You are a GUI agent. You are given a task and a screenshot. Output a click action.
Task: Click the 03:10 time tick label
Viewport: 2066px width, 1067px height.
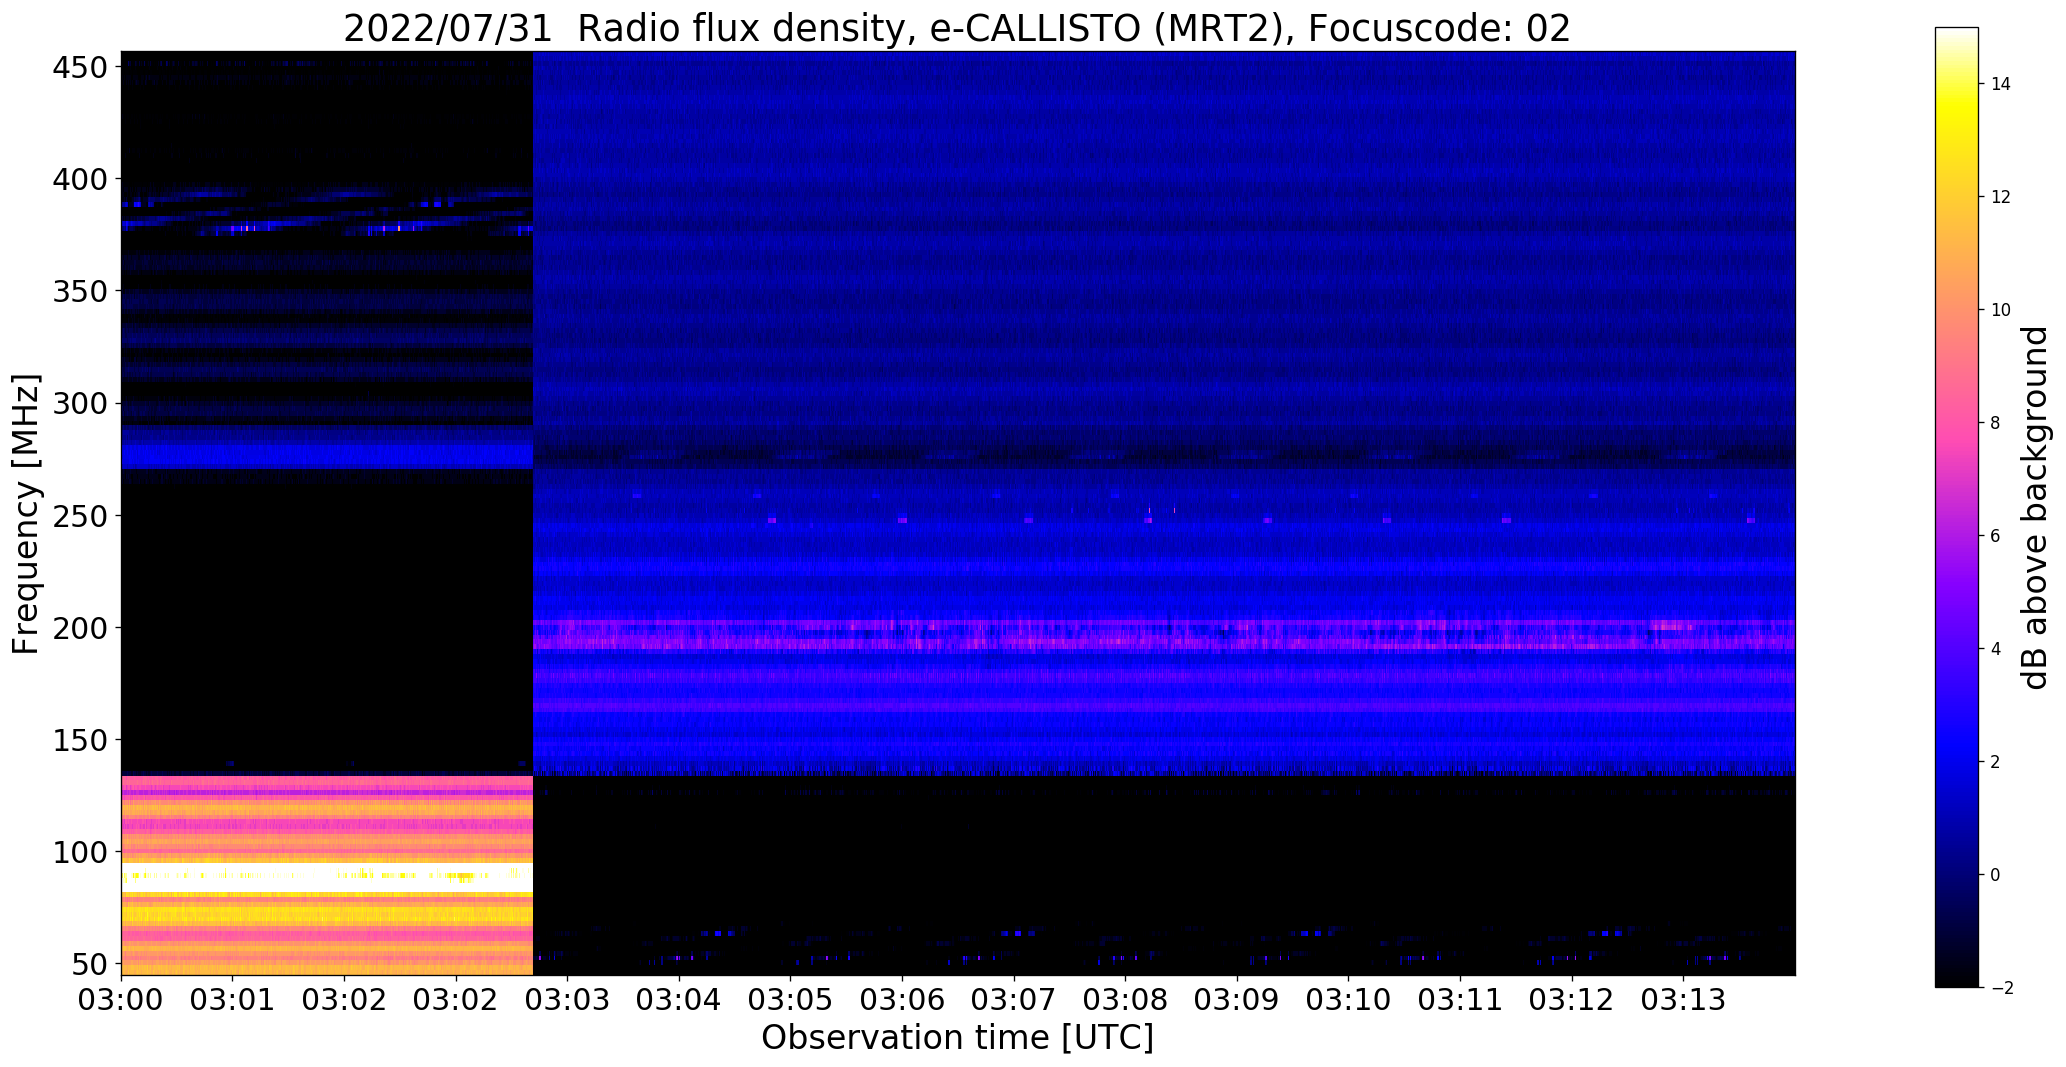coord(1349,999)
